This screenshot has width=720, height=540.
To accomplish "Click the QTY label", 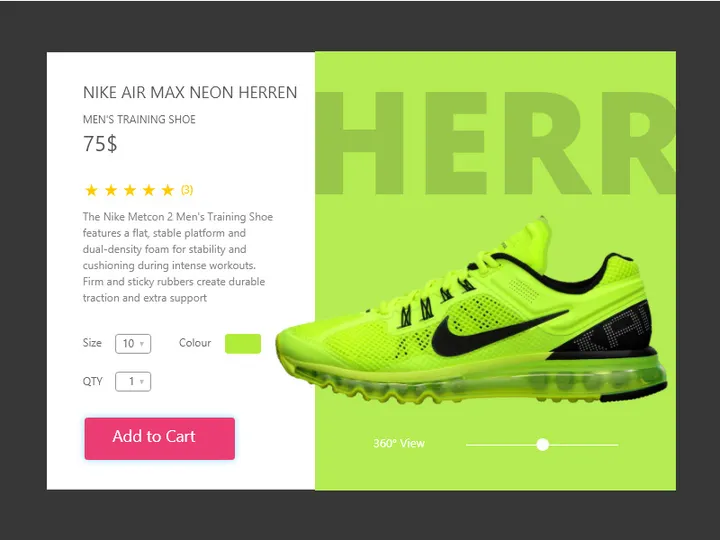I will (x=92, y=381).
